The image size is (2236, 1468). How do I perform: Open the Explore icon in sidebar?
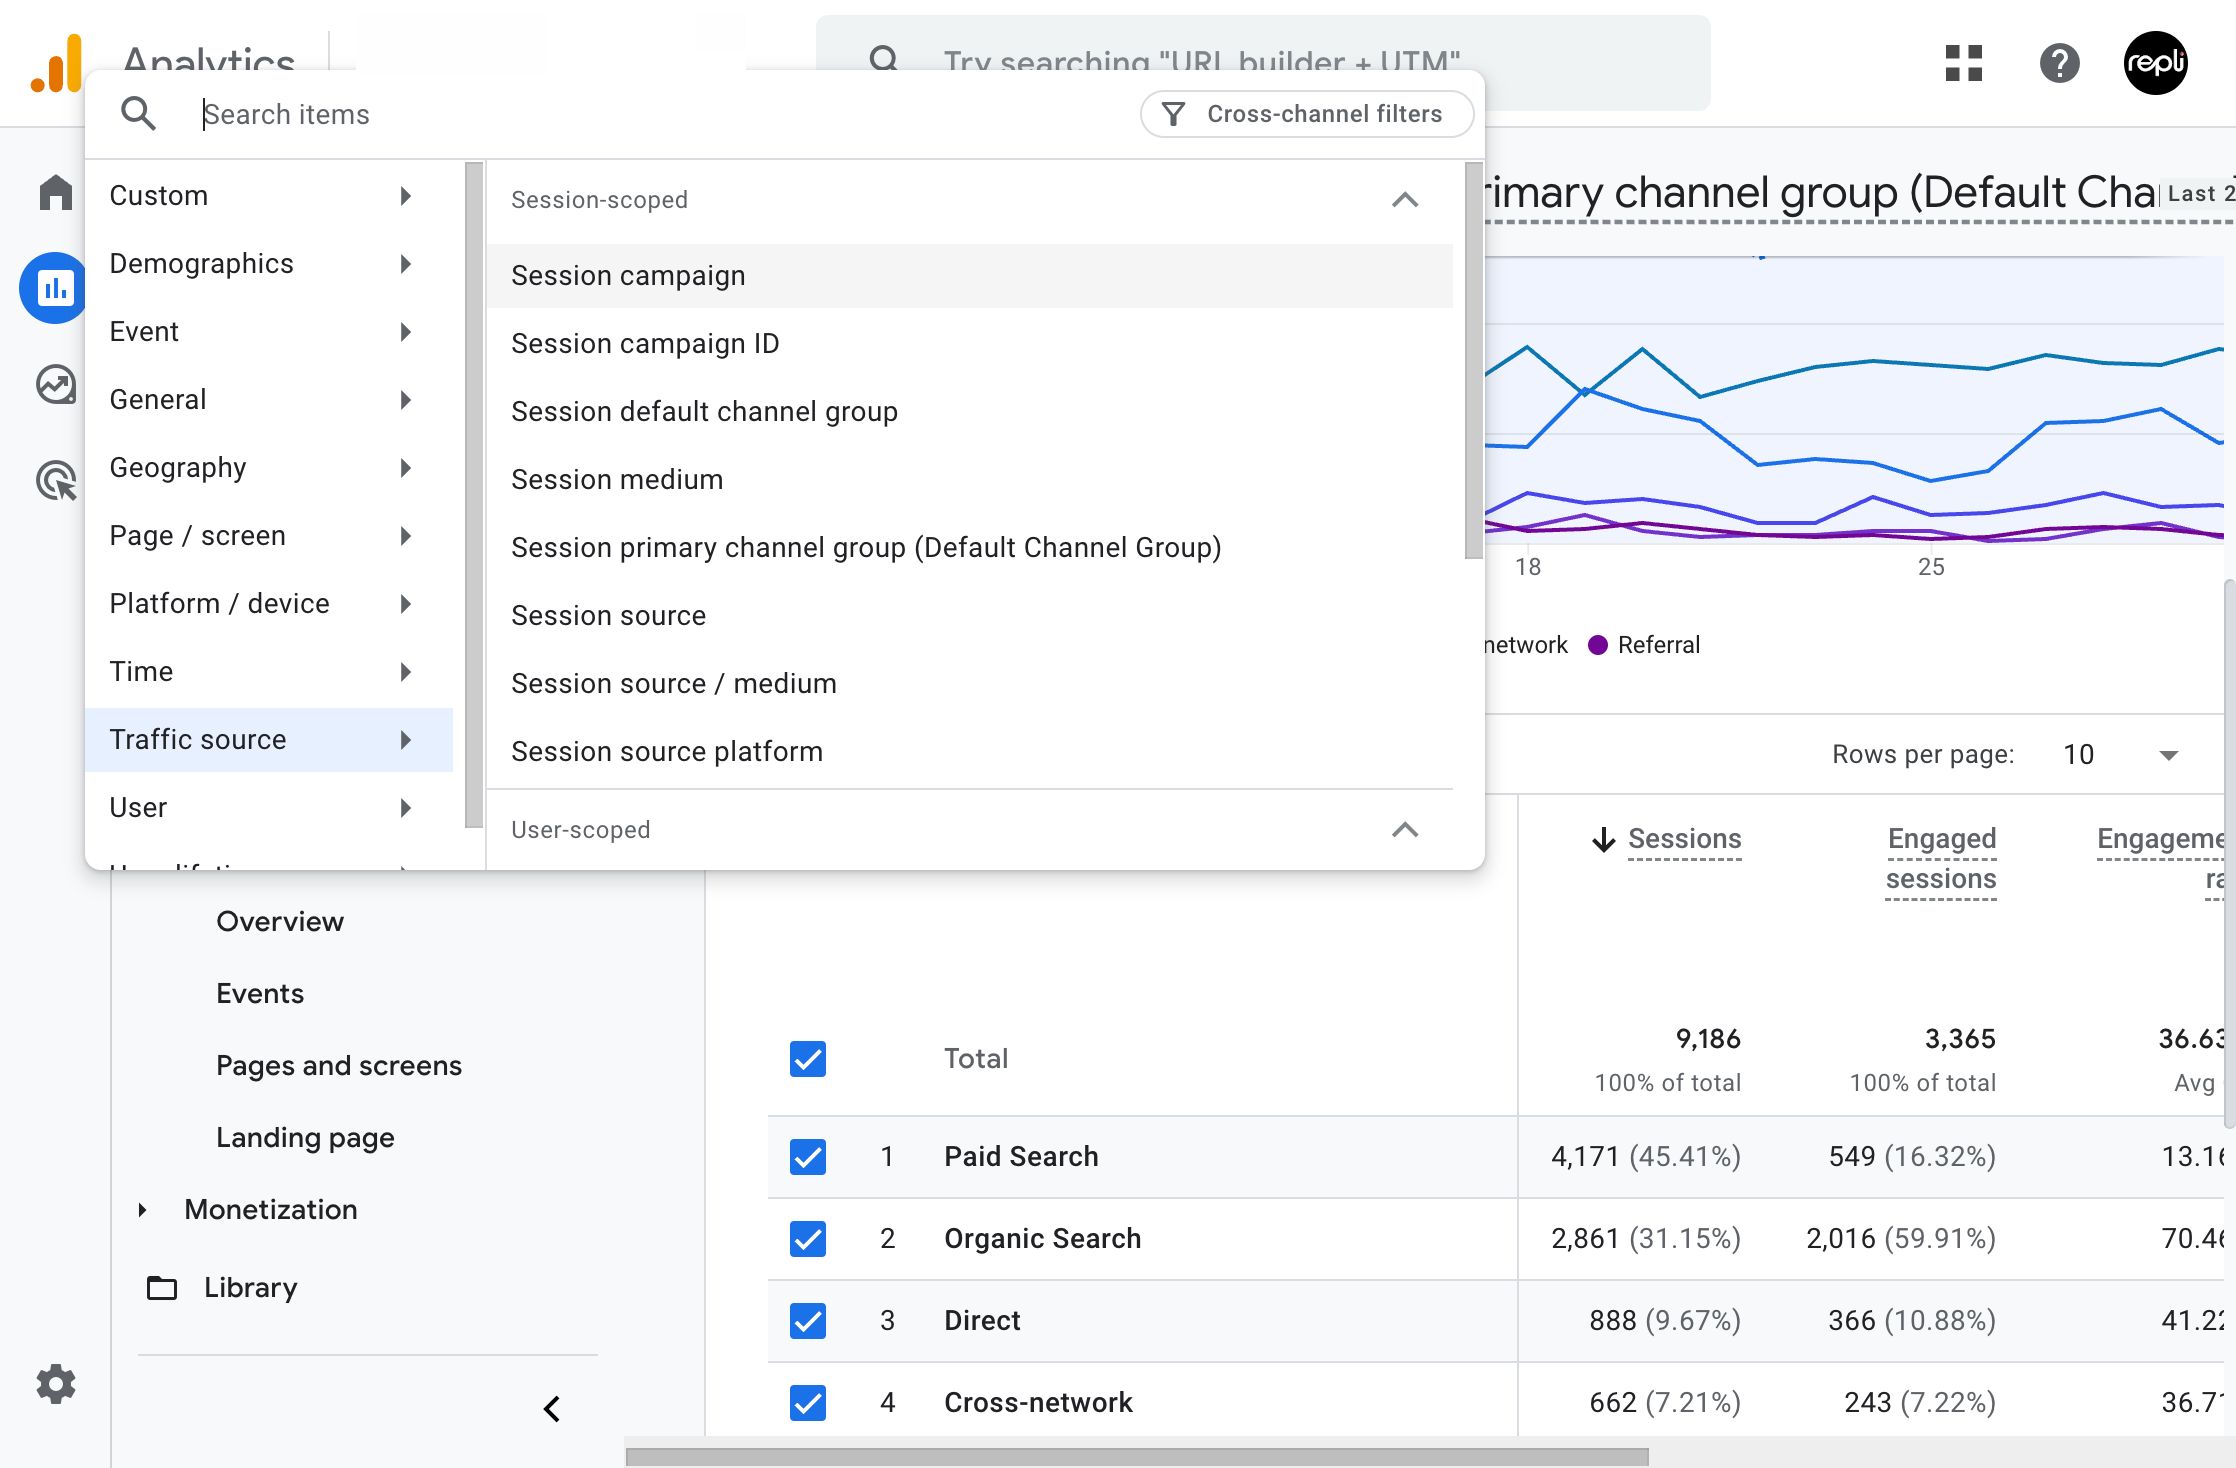coord(56,384)
